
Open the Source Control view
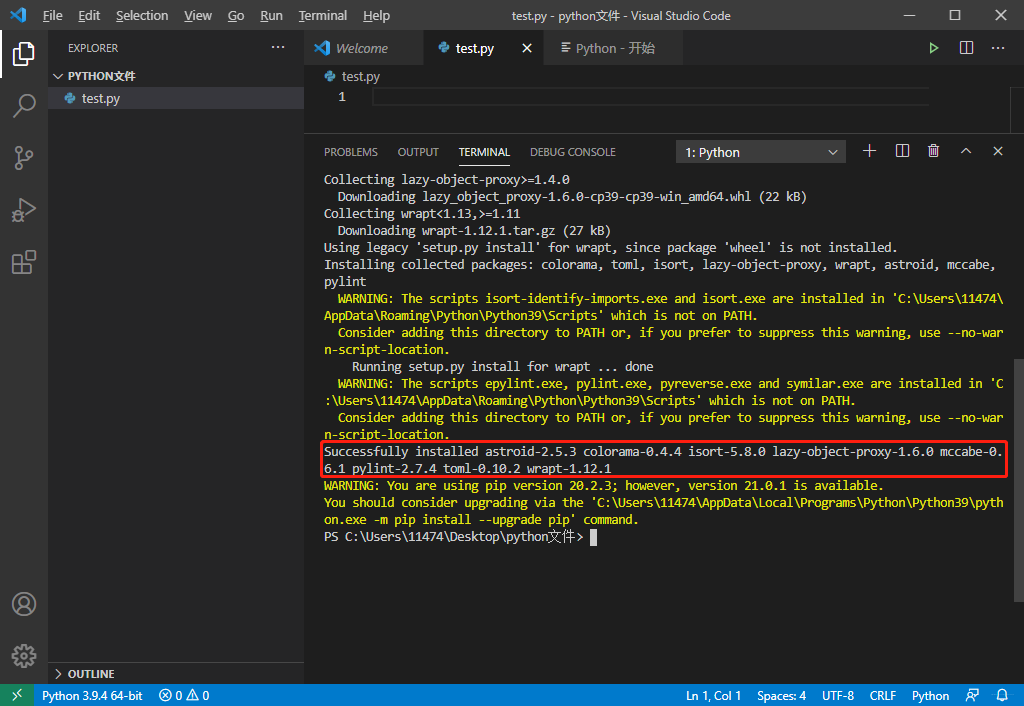[24, 158]
